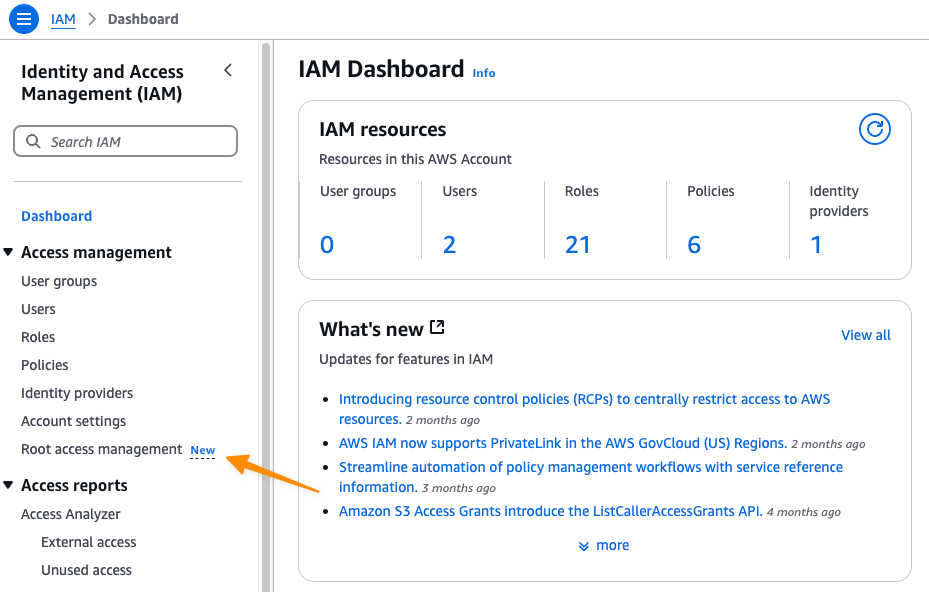929x592 pixels.
Task: Refresh the IAM resources panel
Action: (x=874, y=129)
